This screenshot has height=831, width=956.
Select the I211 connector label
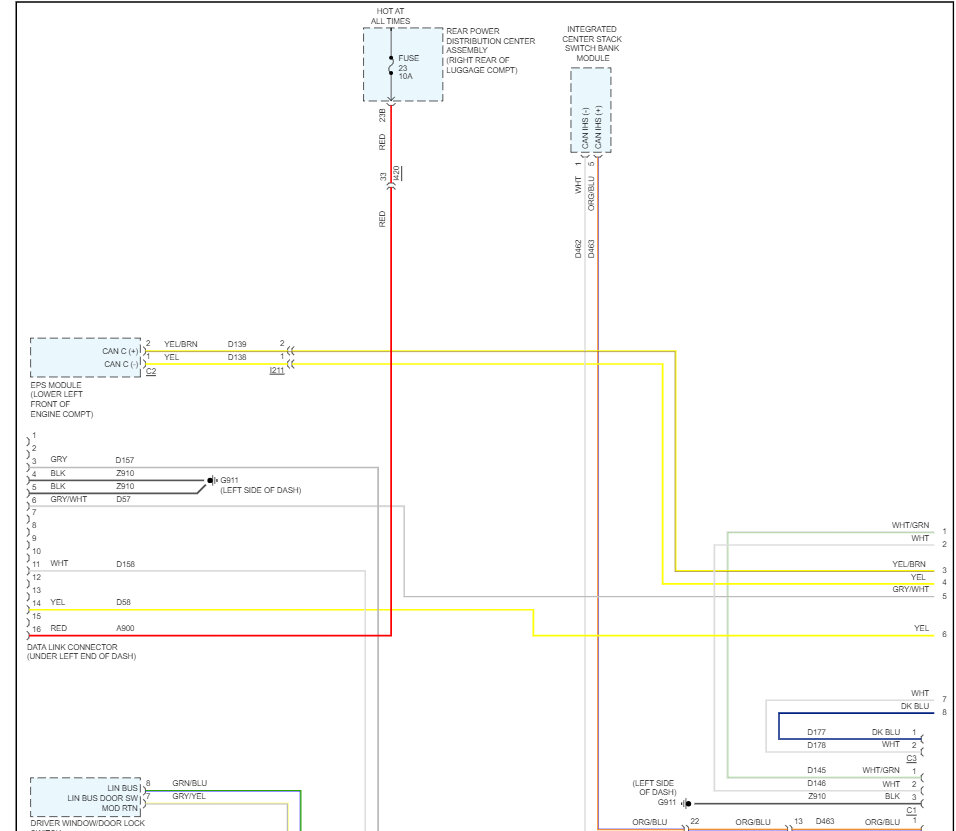tap(277, 370)
